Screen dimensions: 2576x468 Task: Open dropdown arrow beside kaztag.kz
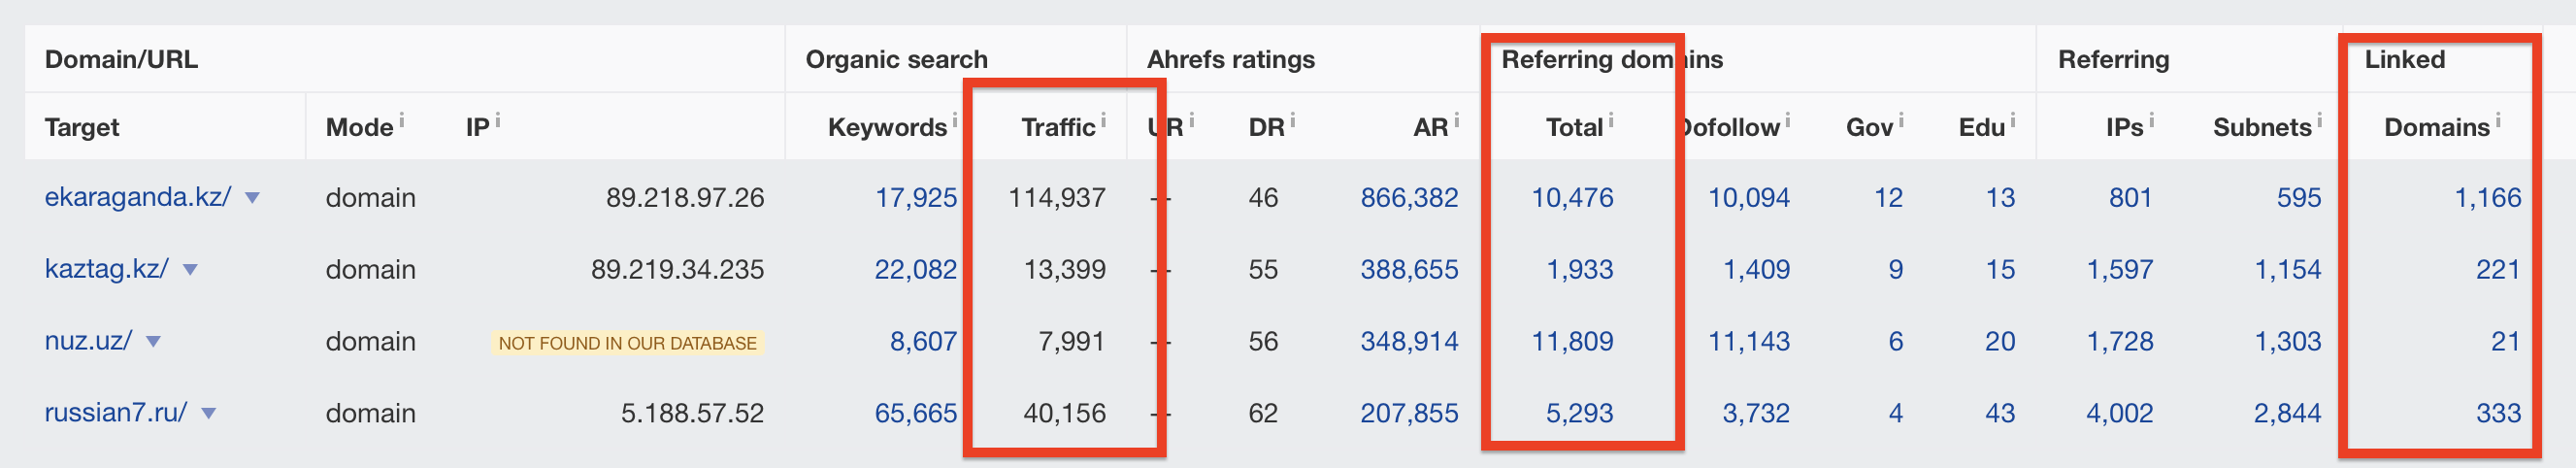point(190,270)
